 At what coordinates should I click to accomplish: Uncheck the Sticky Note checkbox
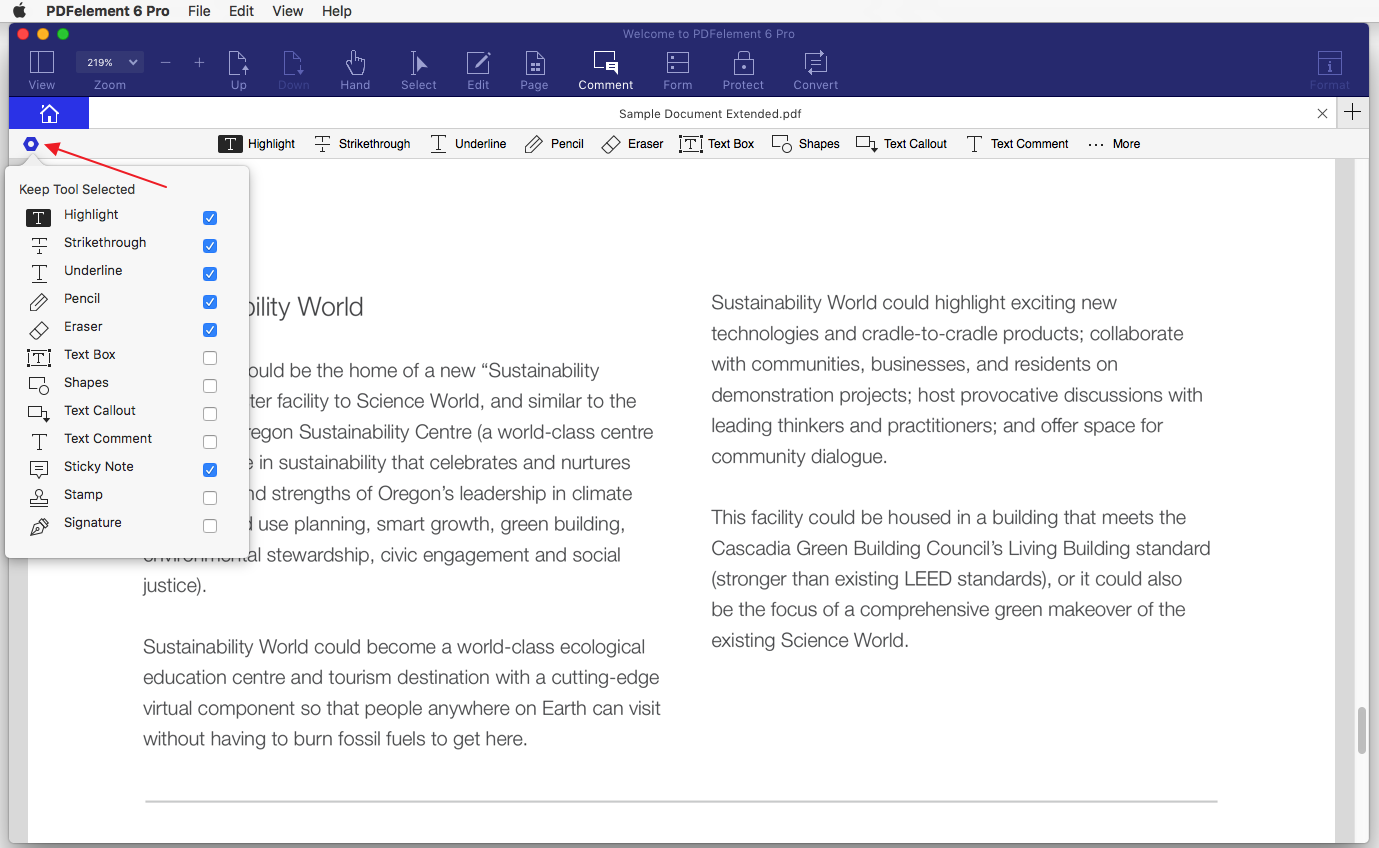point(210,470)
